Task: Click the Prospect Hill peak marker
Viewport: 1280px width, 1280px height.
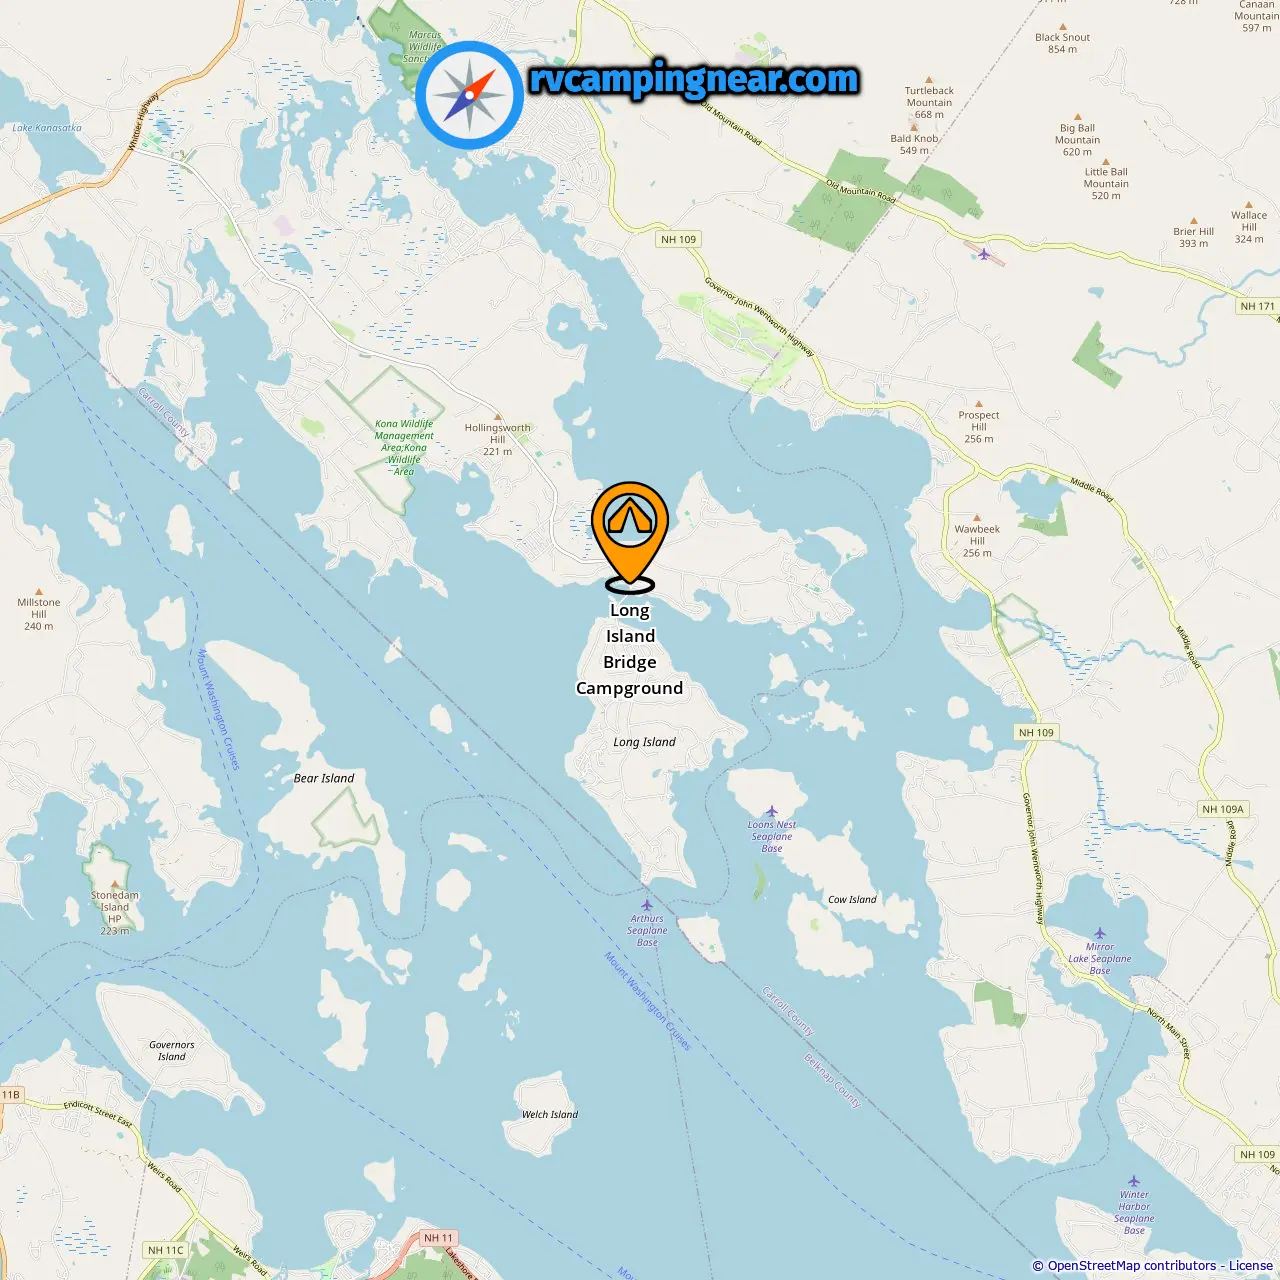Action: [x=979, y=405]
